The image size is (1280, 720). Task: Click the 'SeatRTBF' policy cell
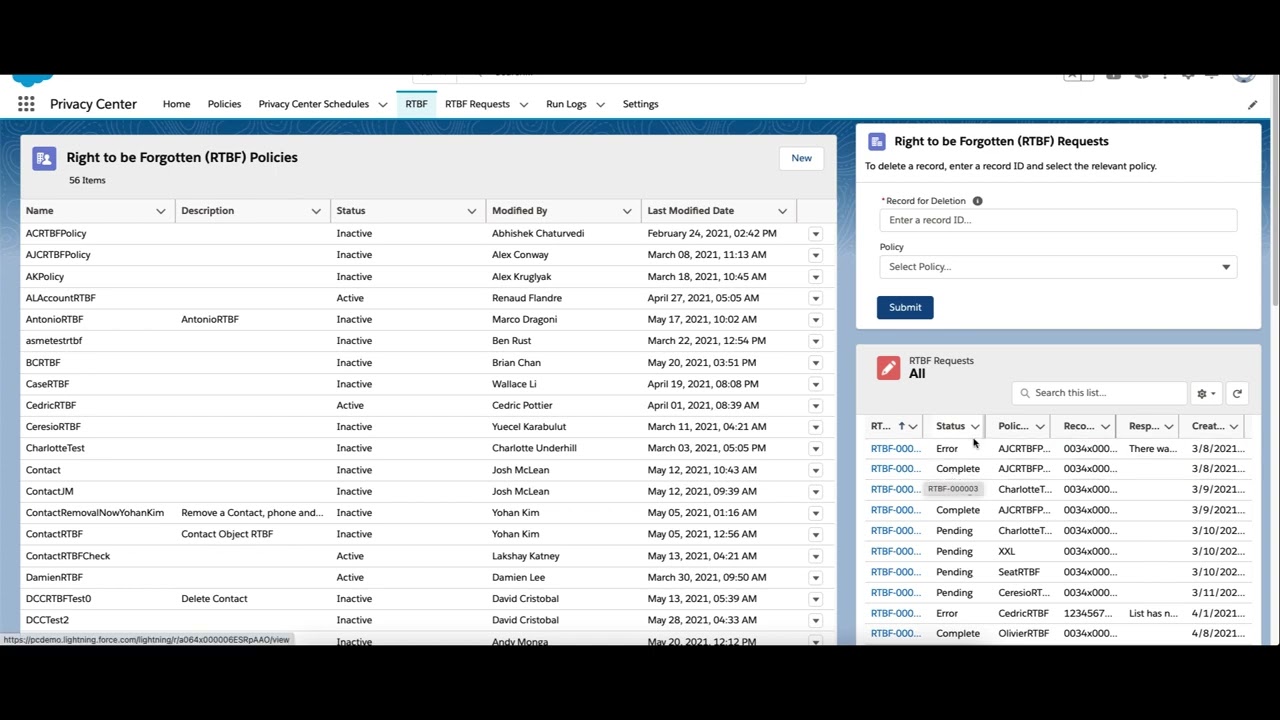tap(1019, 572)
